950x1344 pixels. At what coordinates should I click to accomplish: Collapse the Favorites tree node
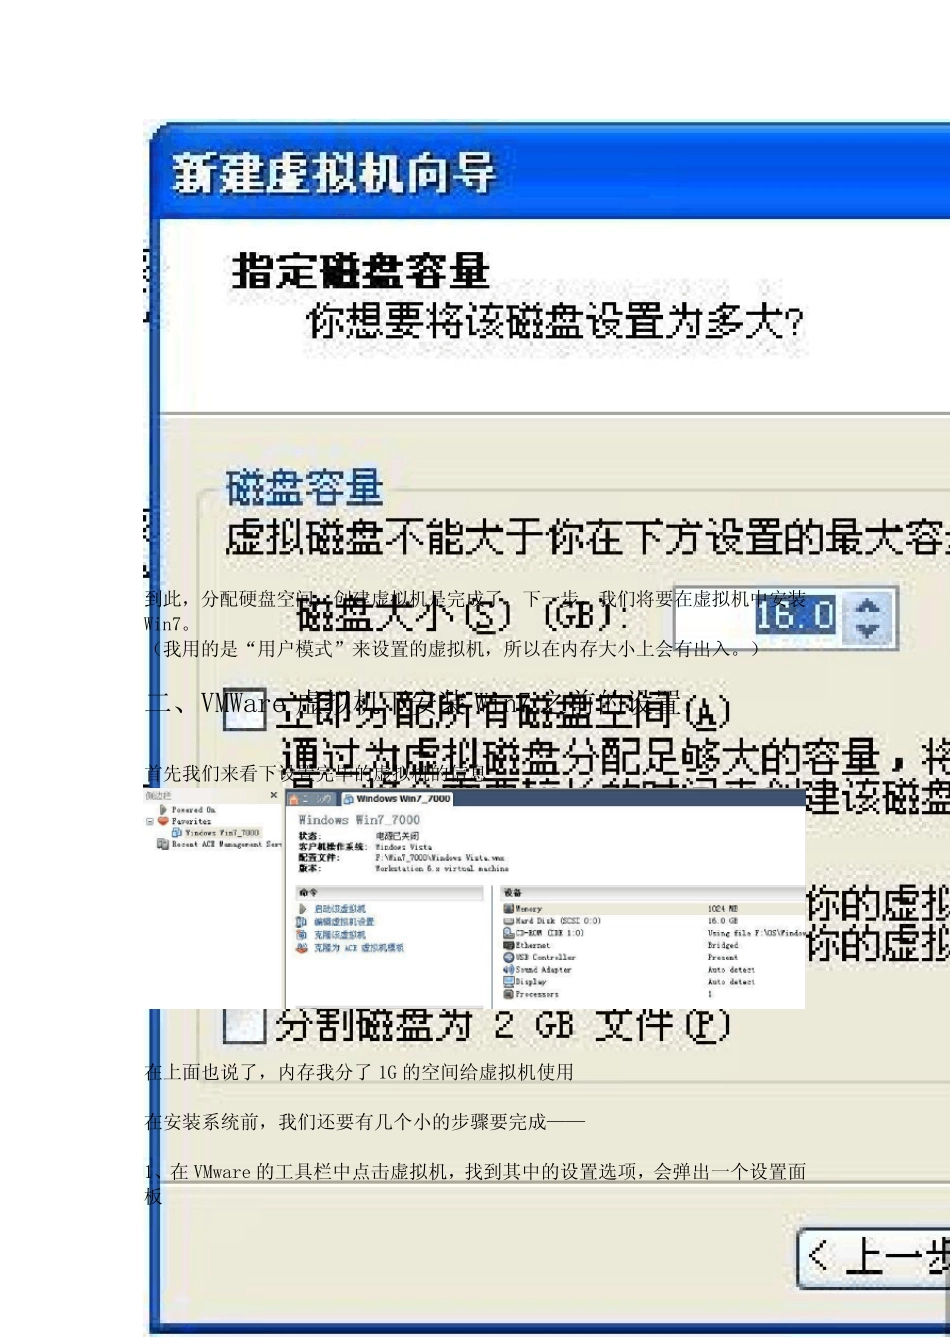coord(150,821)
